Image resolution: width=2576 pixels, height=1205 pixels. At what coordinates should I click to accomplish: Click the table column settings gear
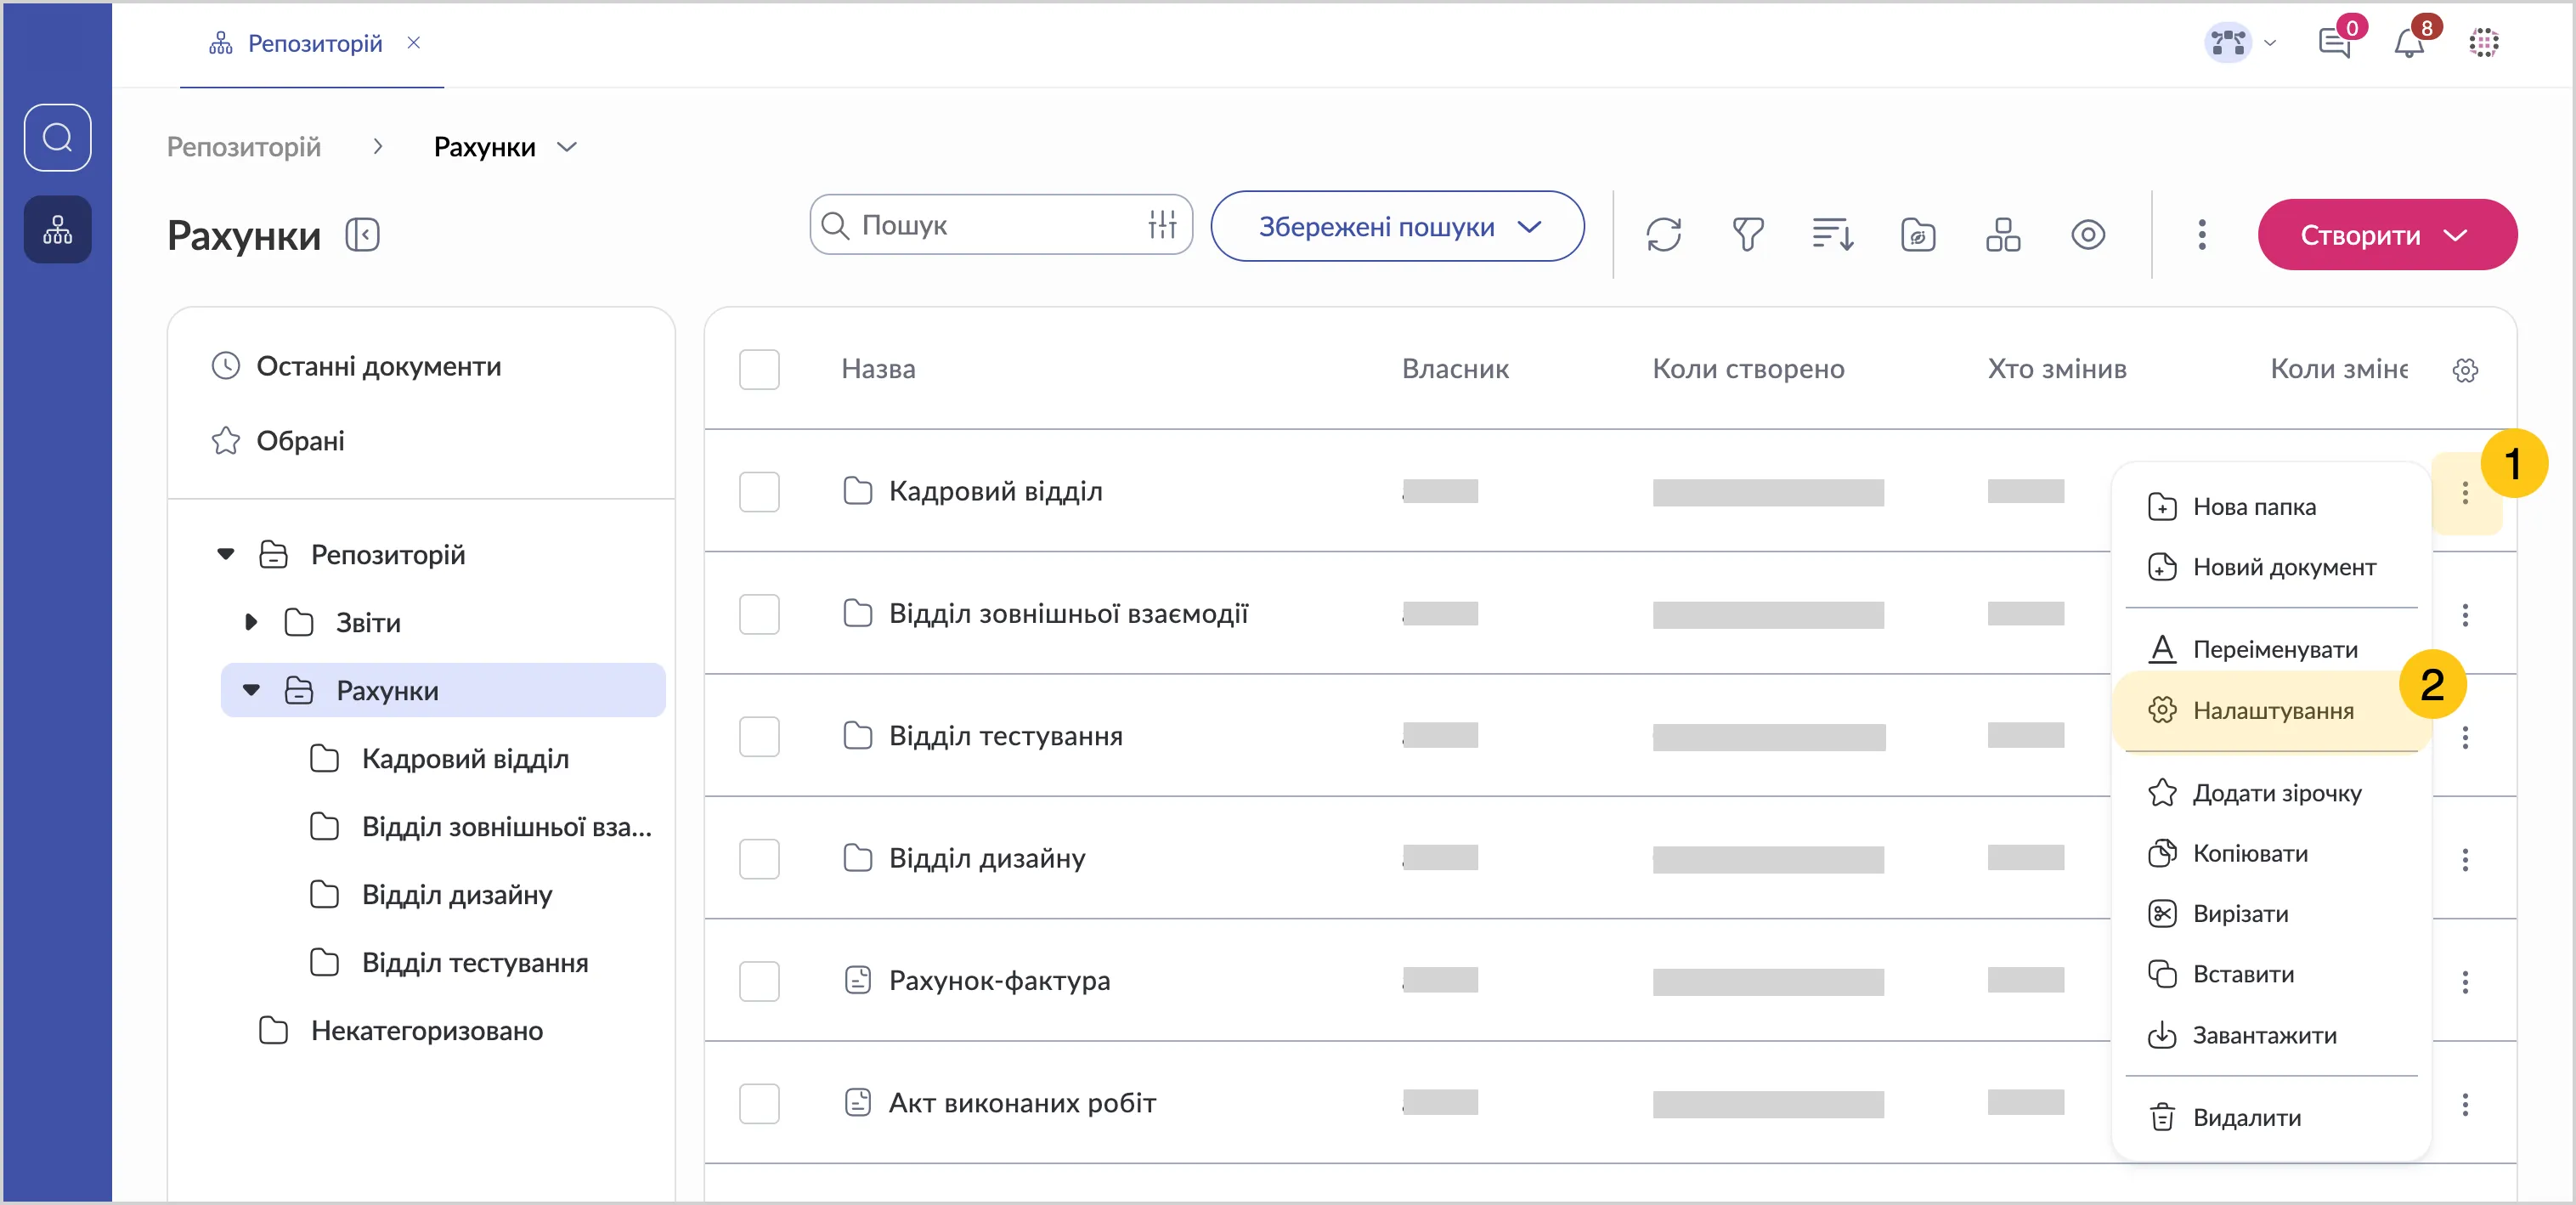coord(2465,370)
